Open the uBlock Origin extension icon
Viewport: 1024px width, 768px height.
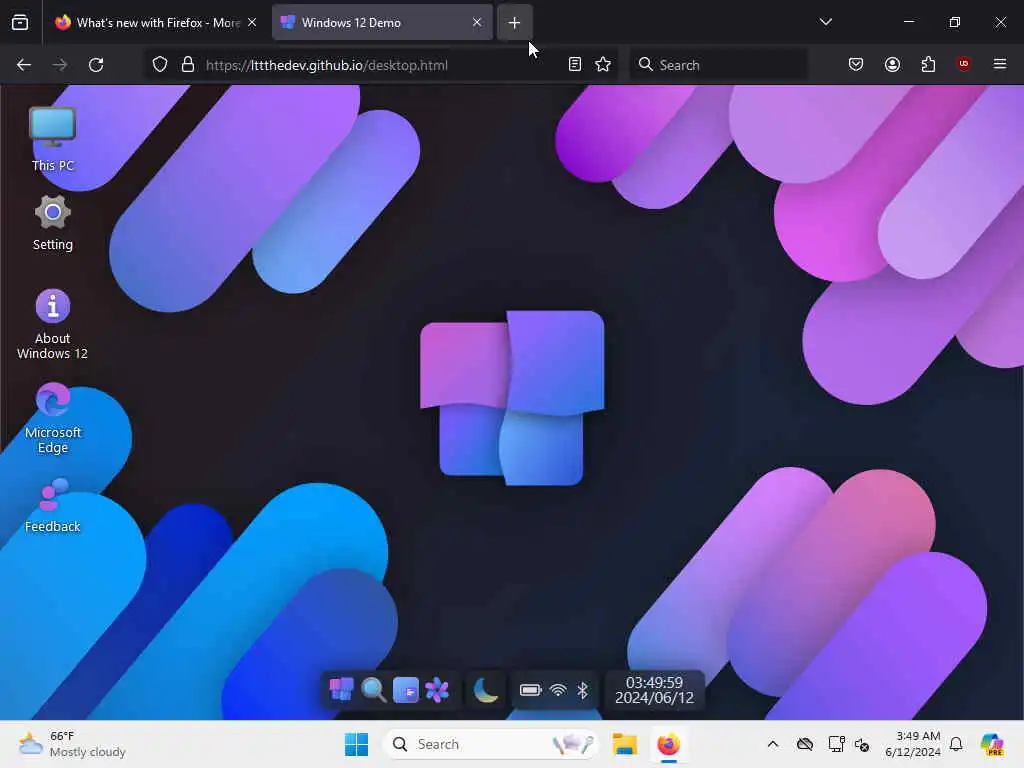(x=963, y=65)
